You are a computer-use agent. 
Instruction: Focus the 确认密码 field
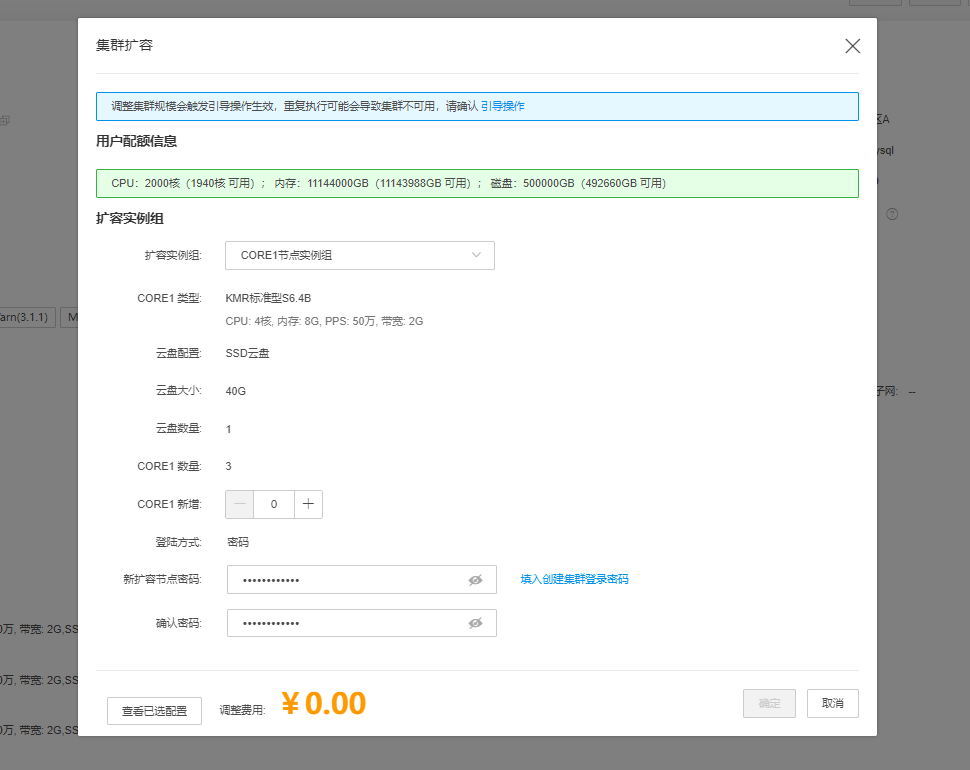361,623
